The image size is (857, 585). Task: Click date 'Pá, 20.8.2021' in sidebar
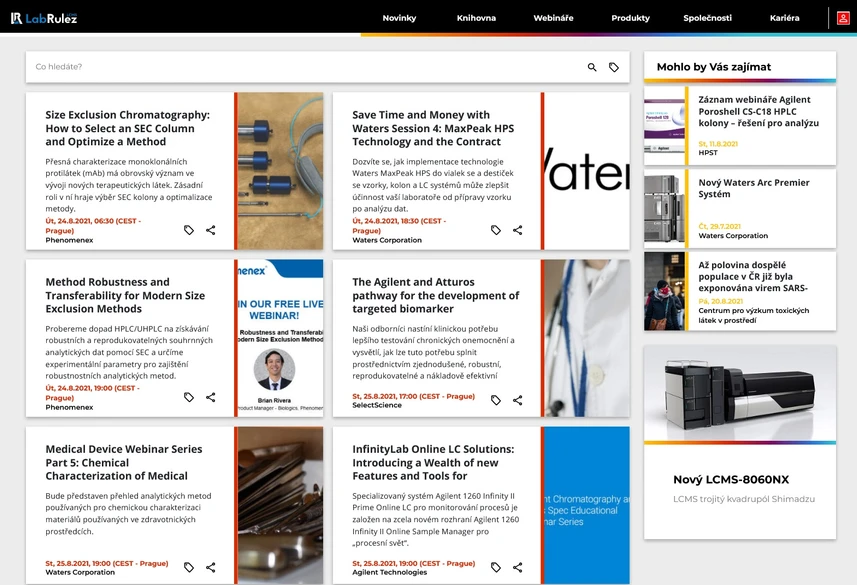point(720,301)
